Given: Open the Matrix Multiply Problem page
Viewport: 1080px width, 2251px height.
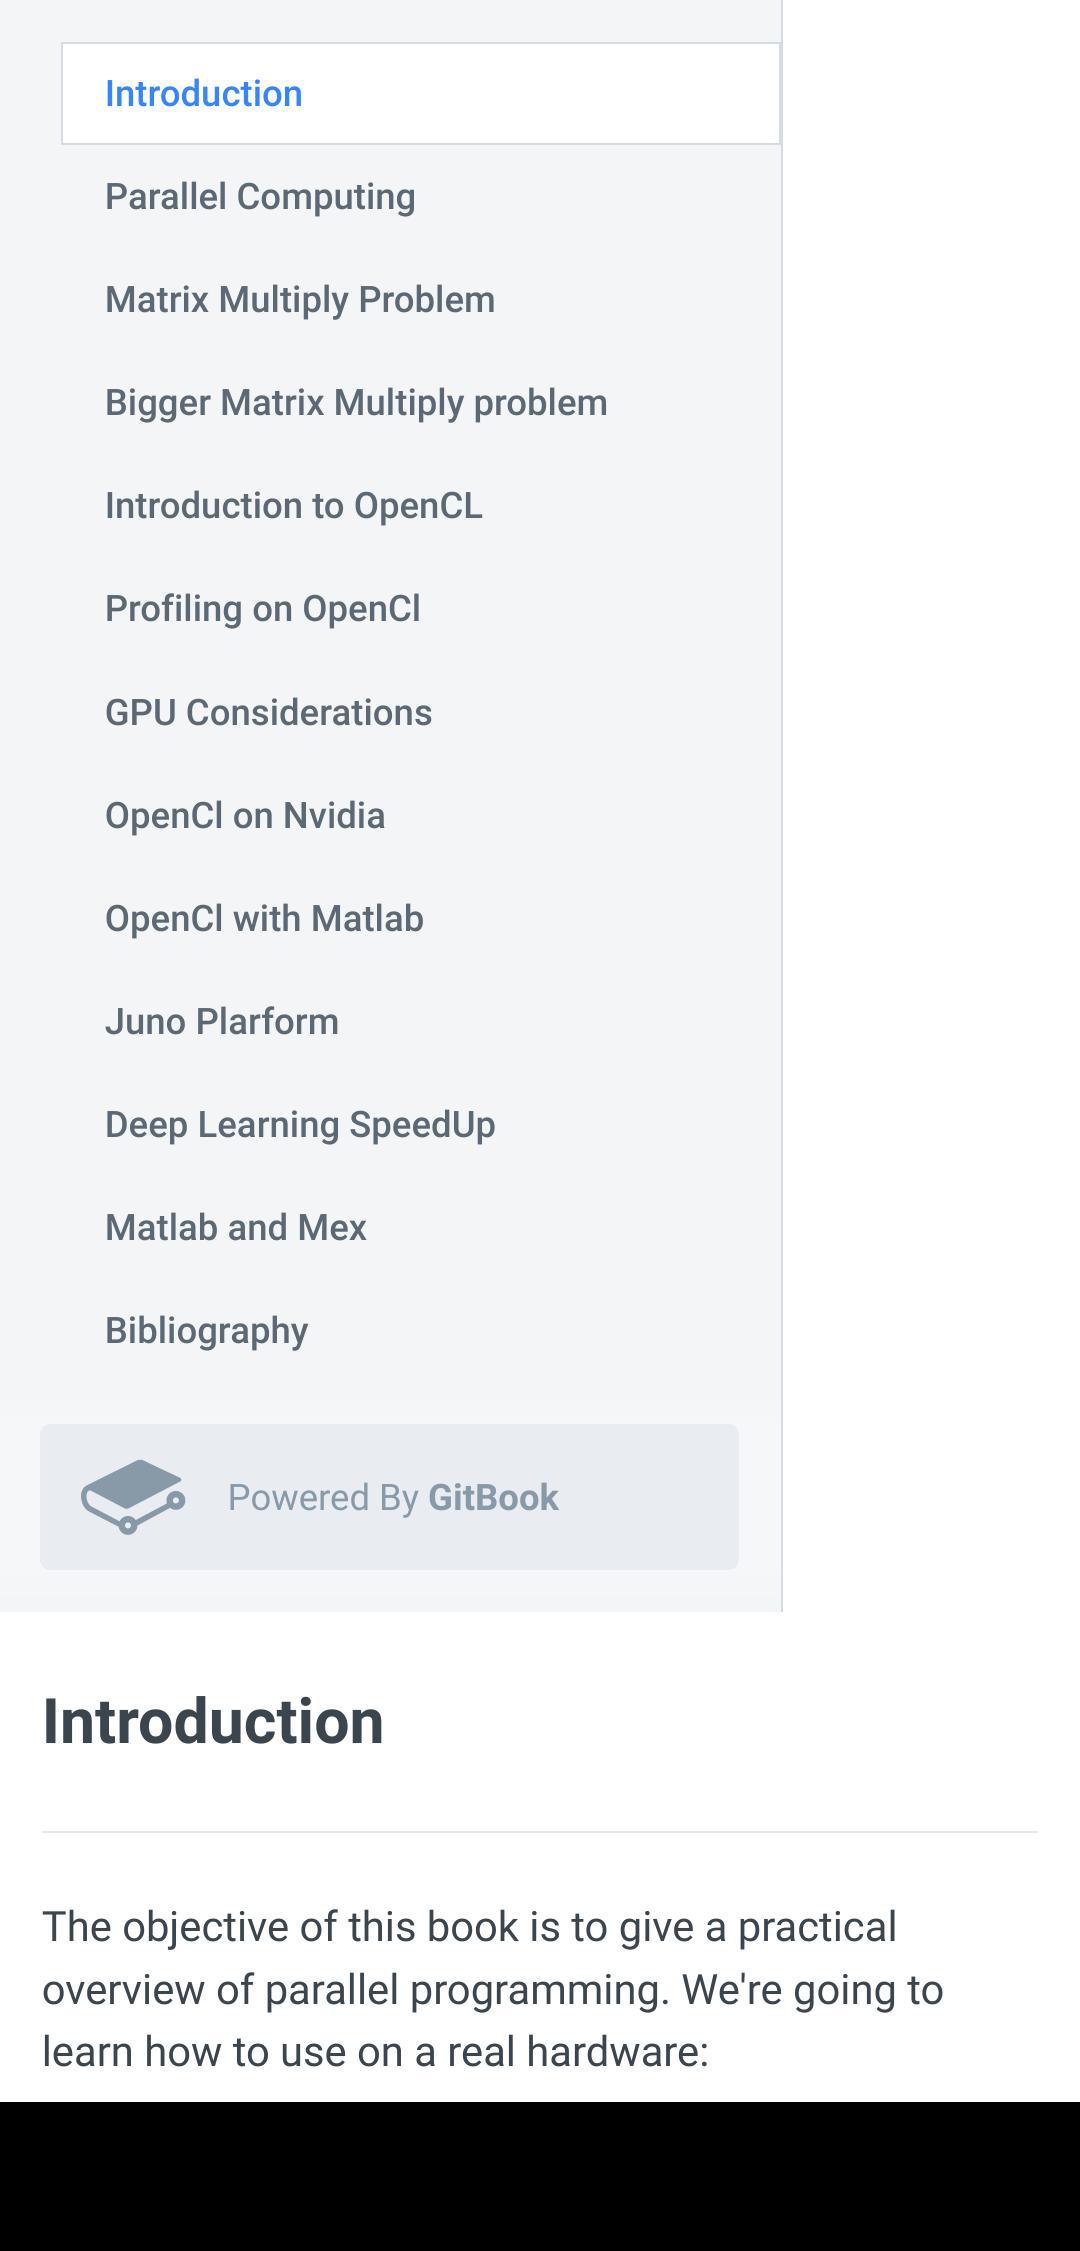Looking at the screenshot, I should pyautogui.click(x=300, y=299).
